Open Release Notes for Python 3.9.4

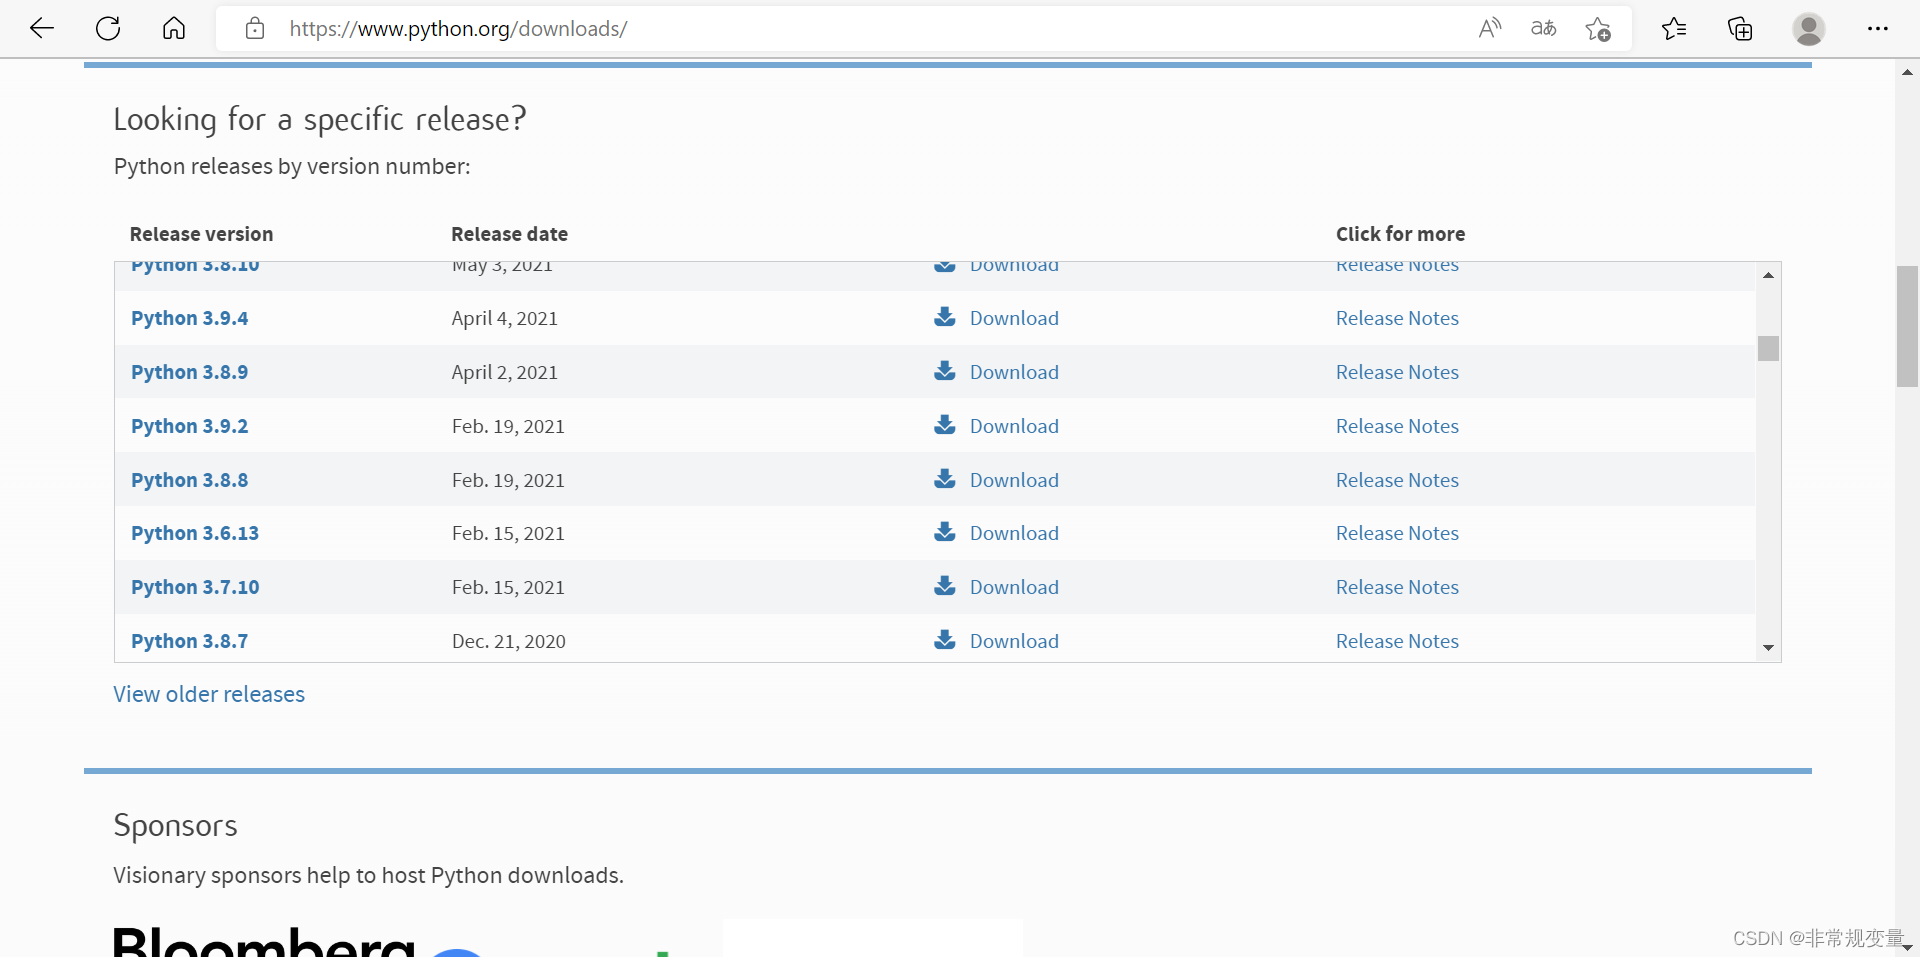coord(1397,318)
